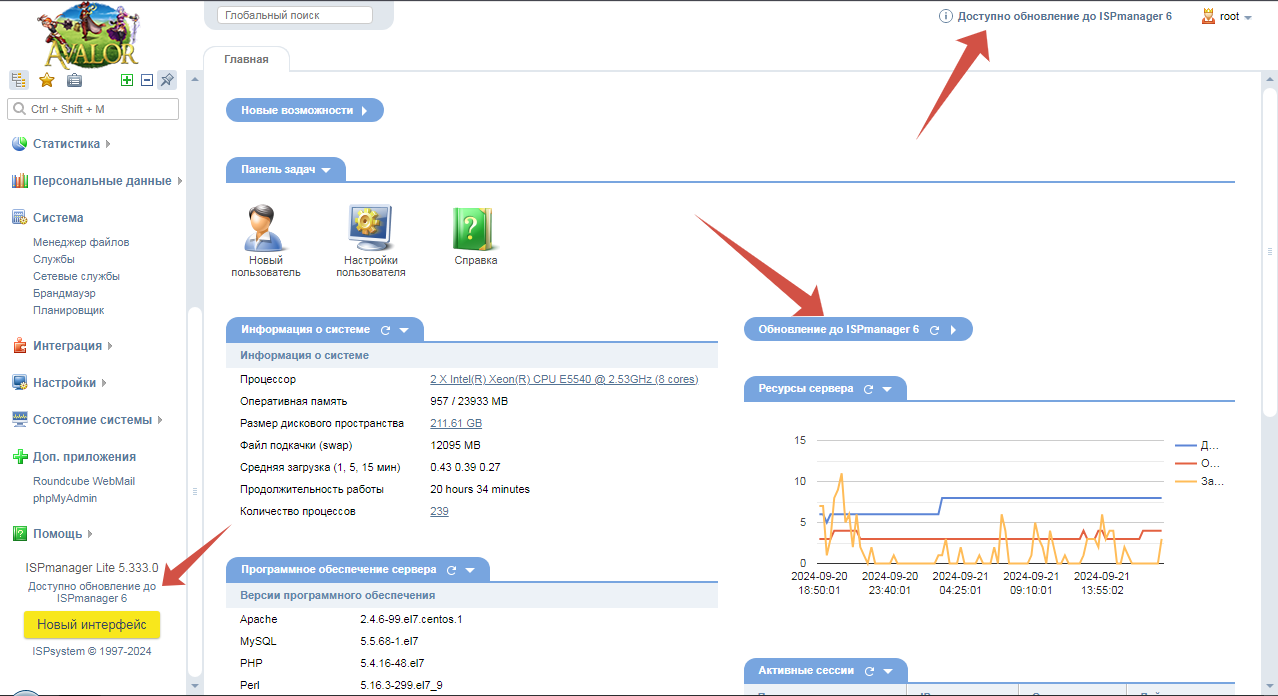
Task: Collapse all menu items with minus icon
Action: click(x=147, y=80)
